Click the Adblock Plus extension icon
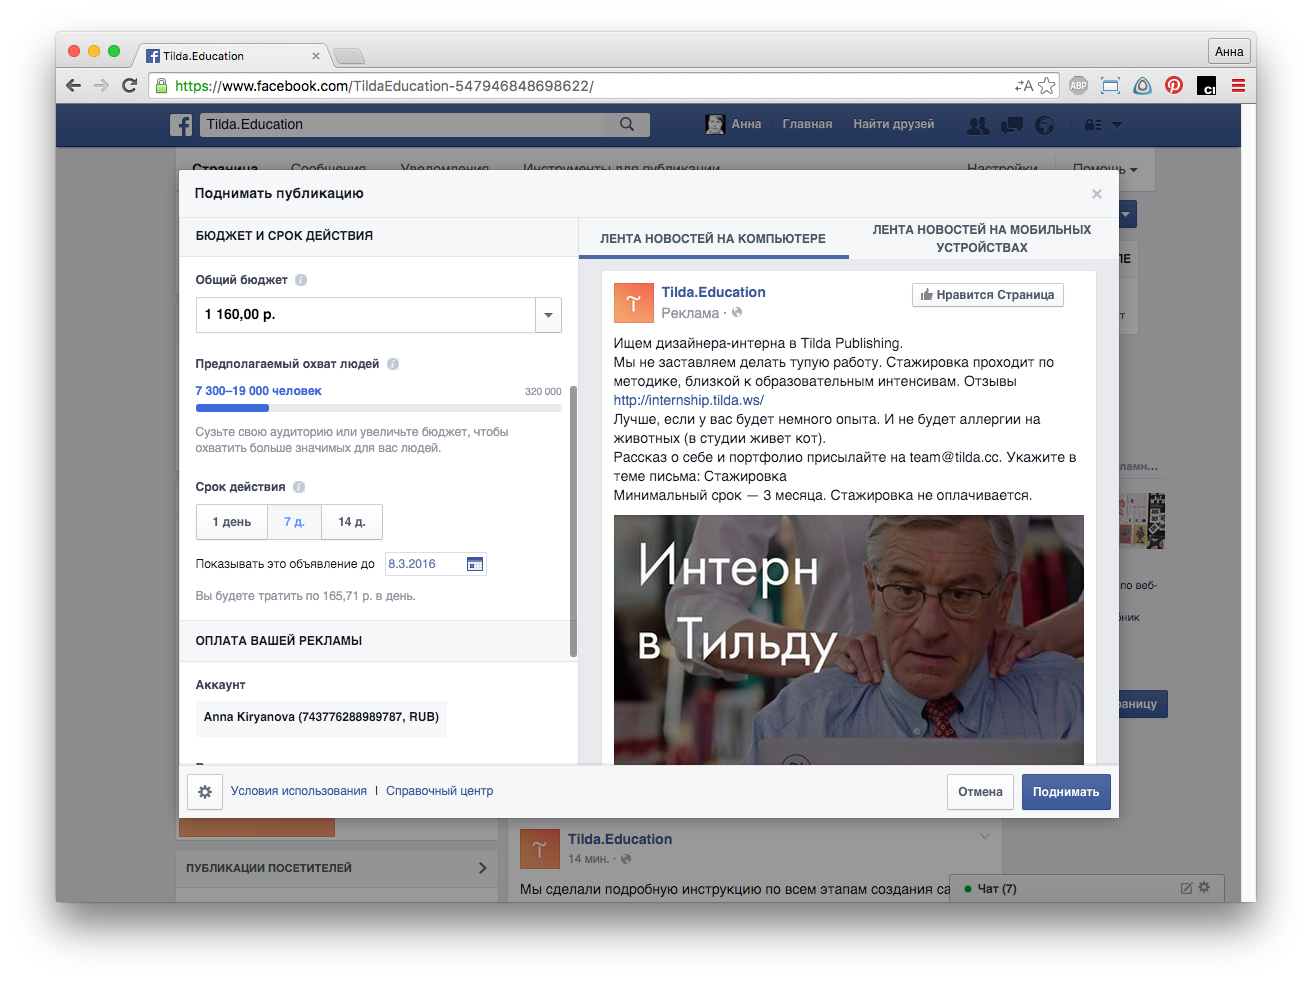Screen dimensions: 1312x982 tap(1078, 86)
